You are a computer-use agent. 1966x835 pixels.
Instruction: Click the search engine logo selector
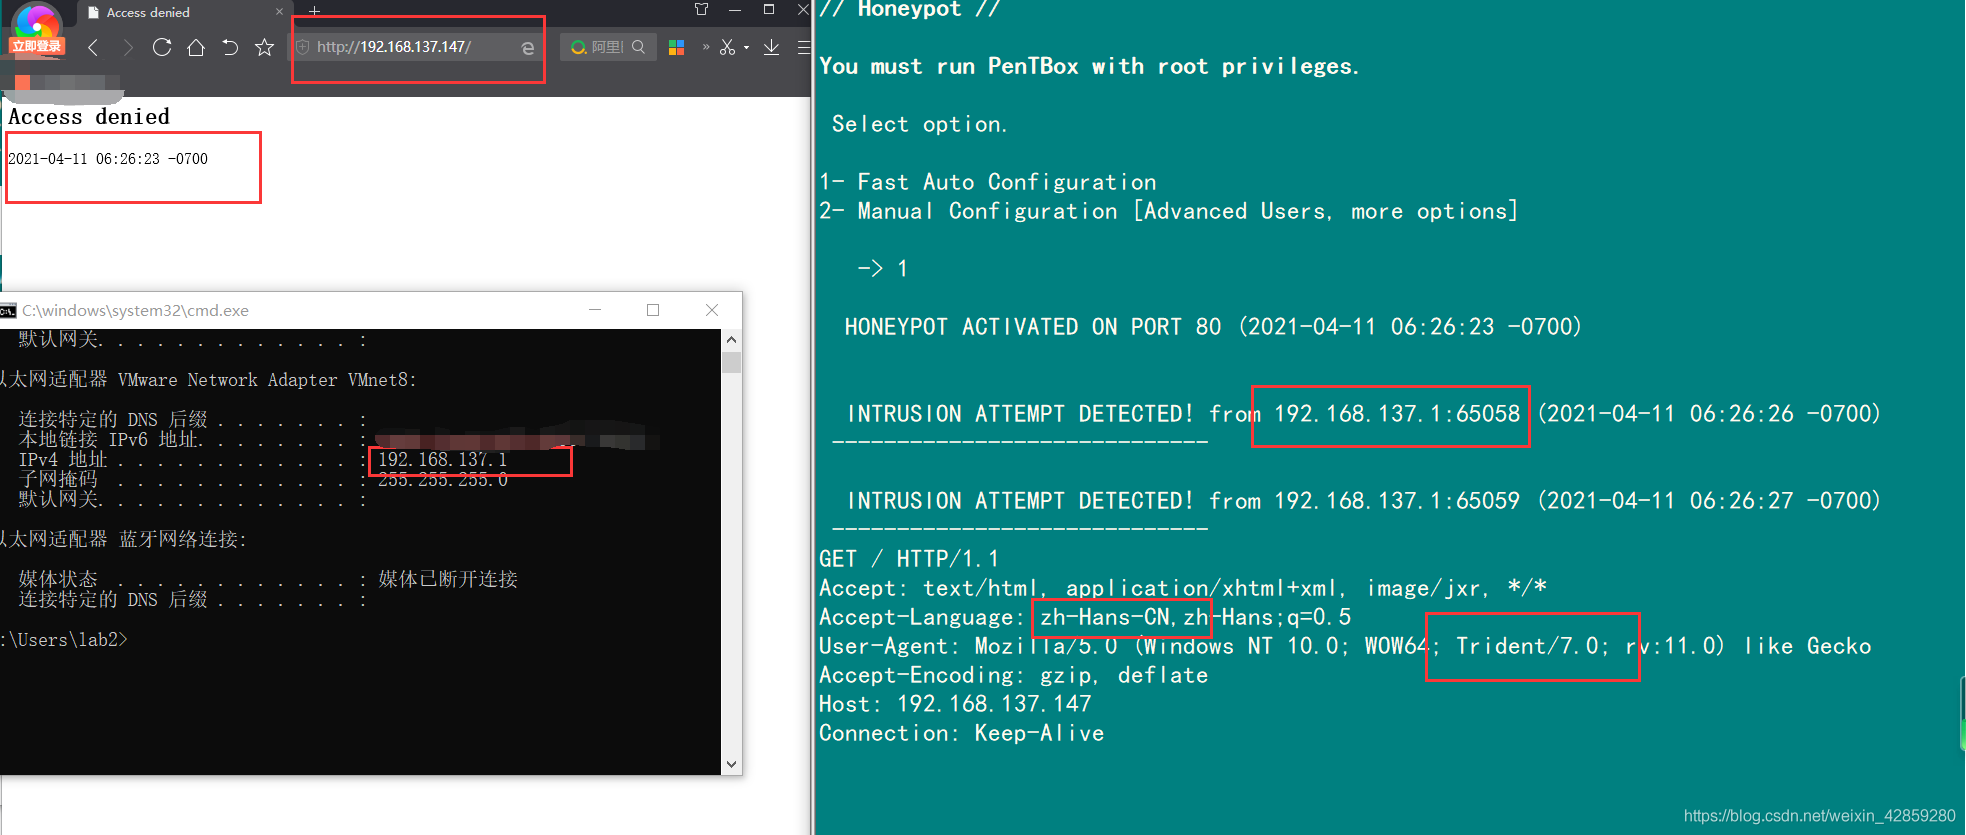click(578, 47)
